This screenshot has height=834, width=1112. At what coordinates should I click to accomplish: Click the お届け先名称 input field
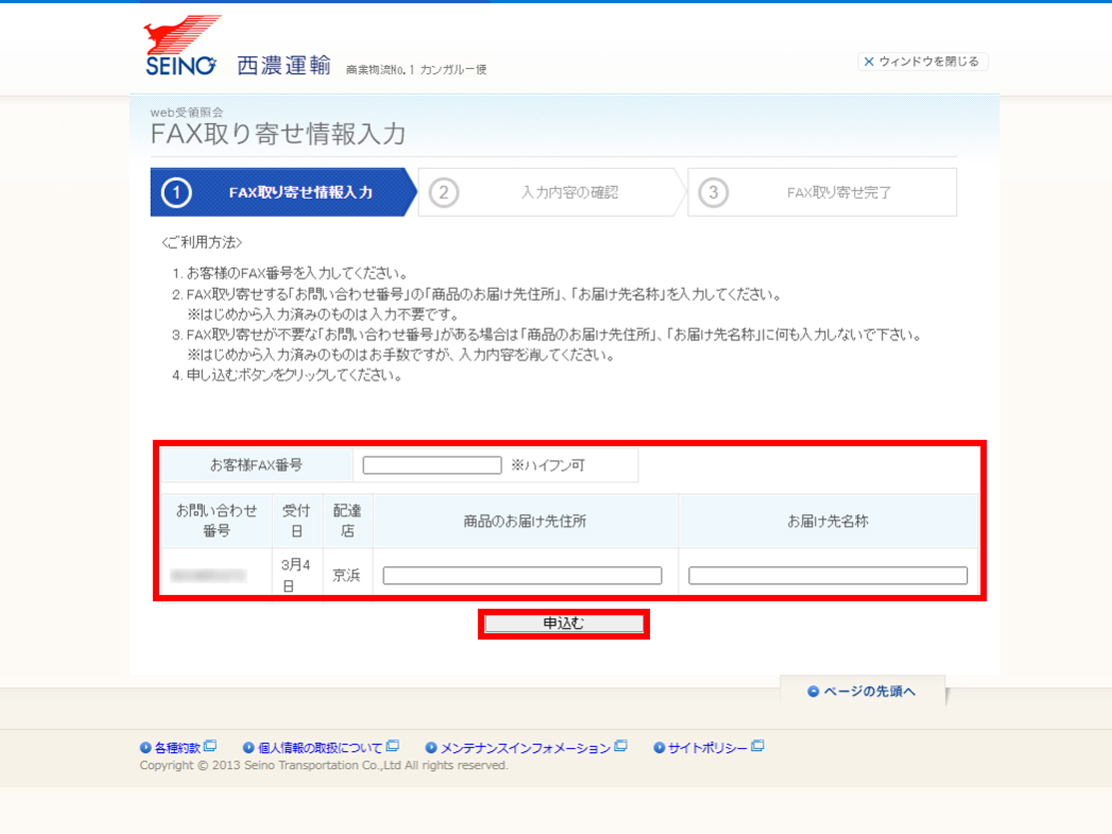point(828,575)
